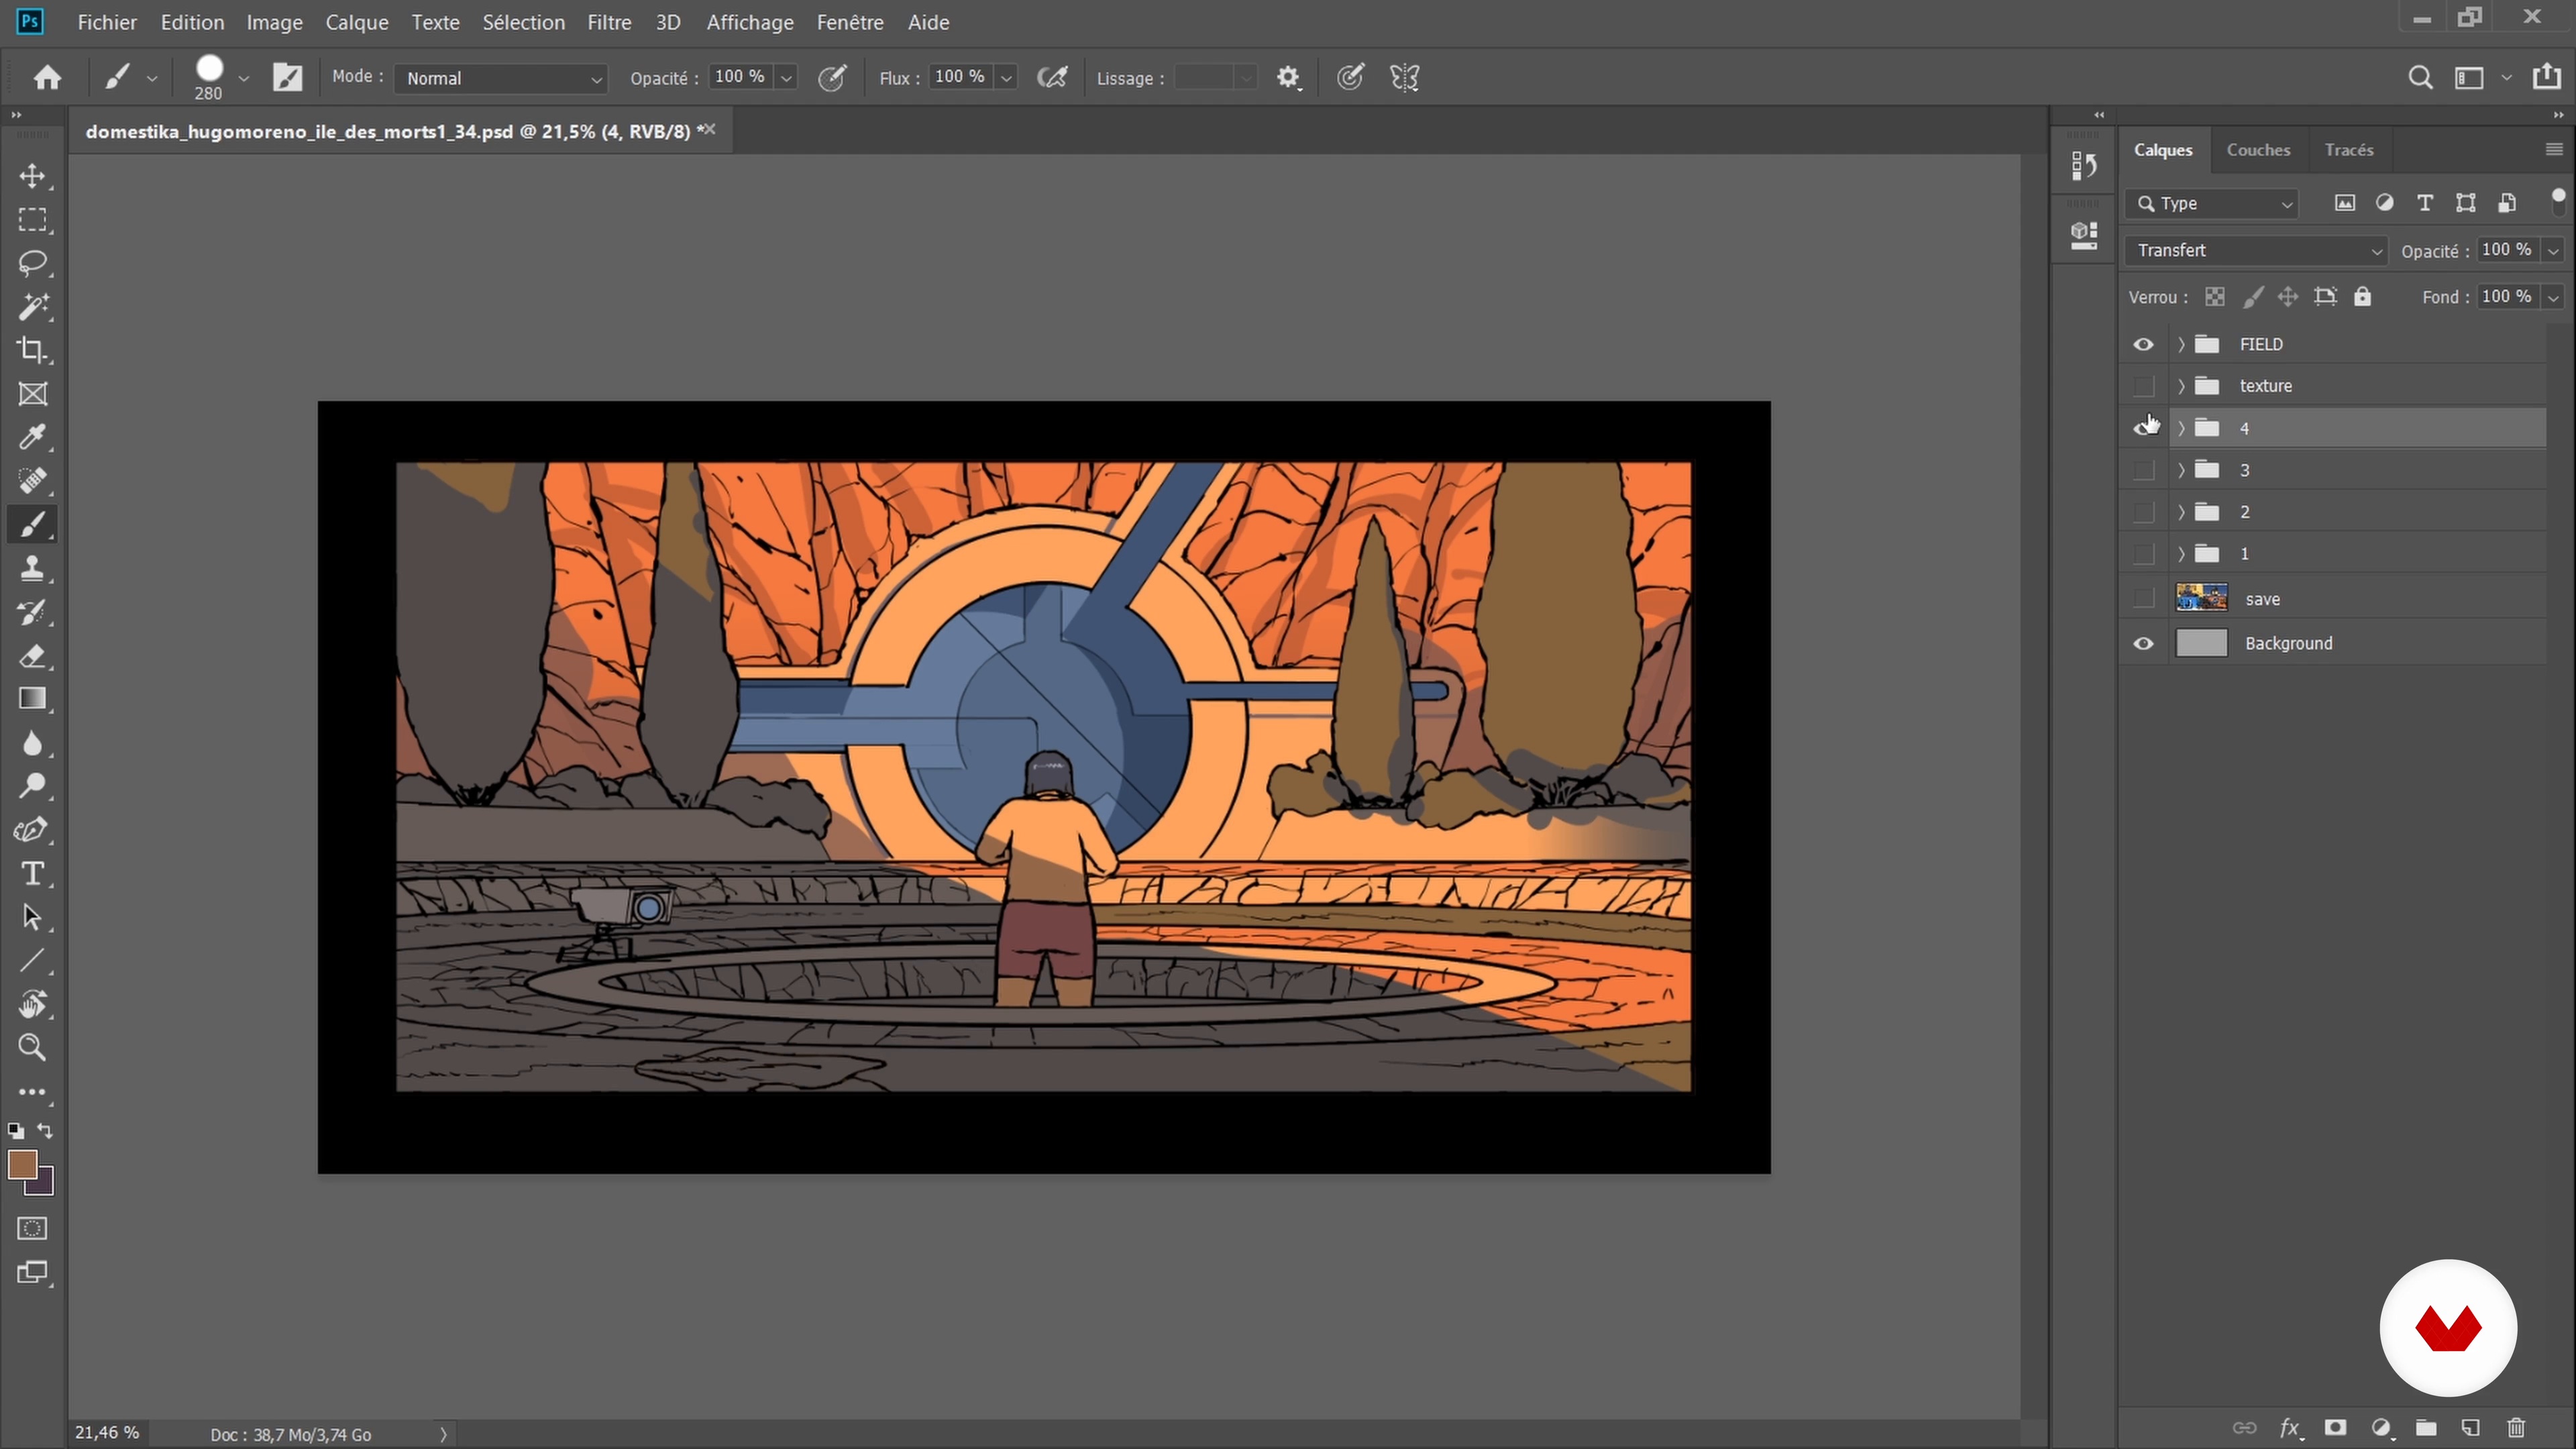
Task: Hide the FIELD group layer
Action: pos(2143,344)
